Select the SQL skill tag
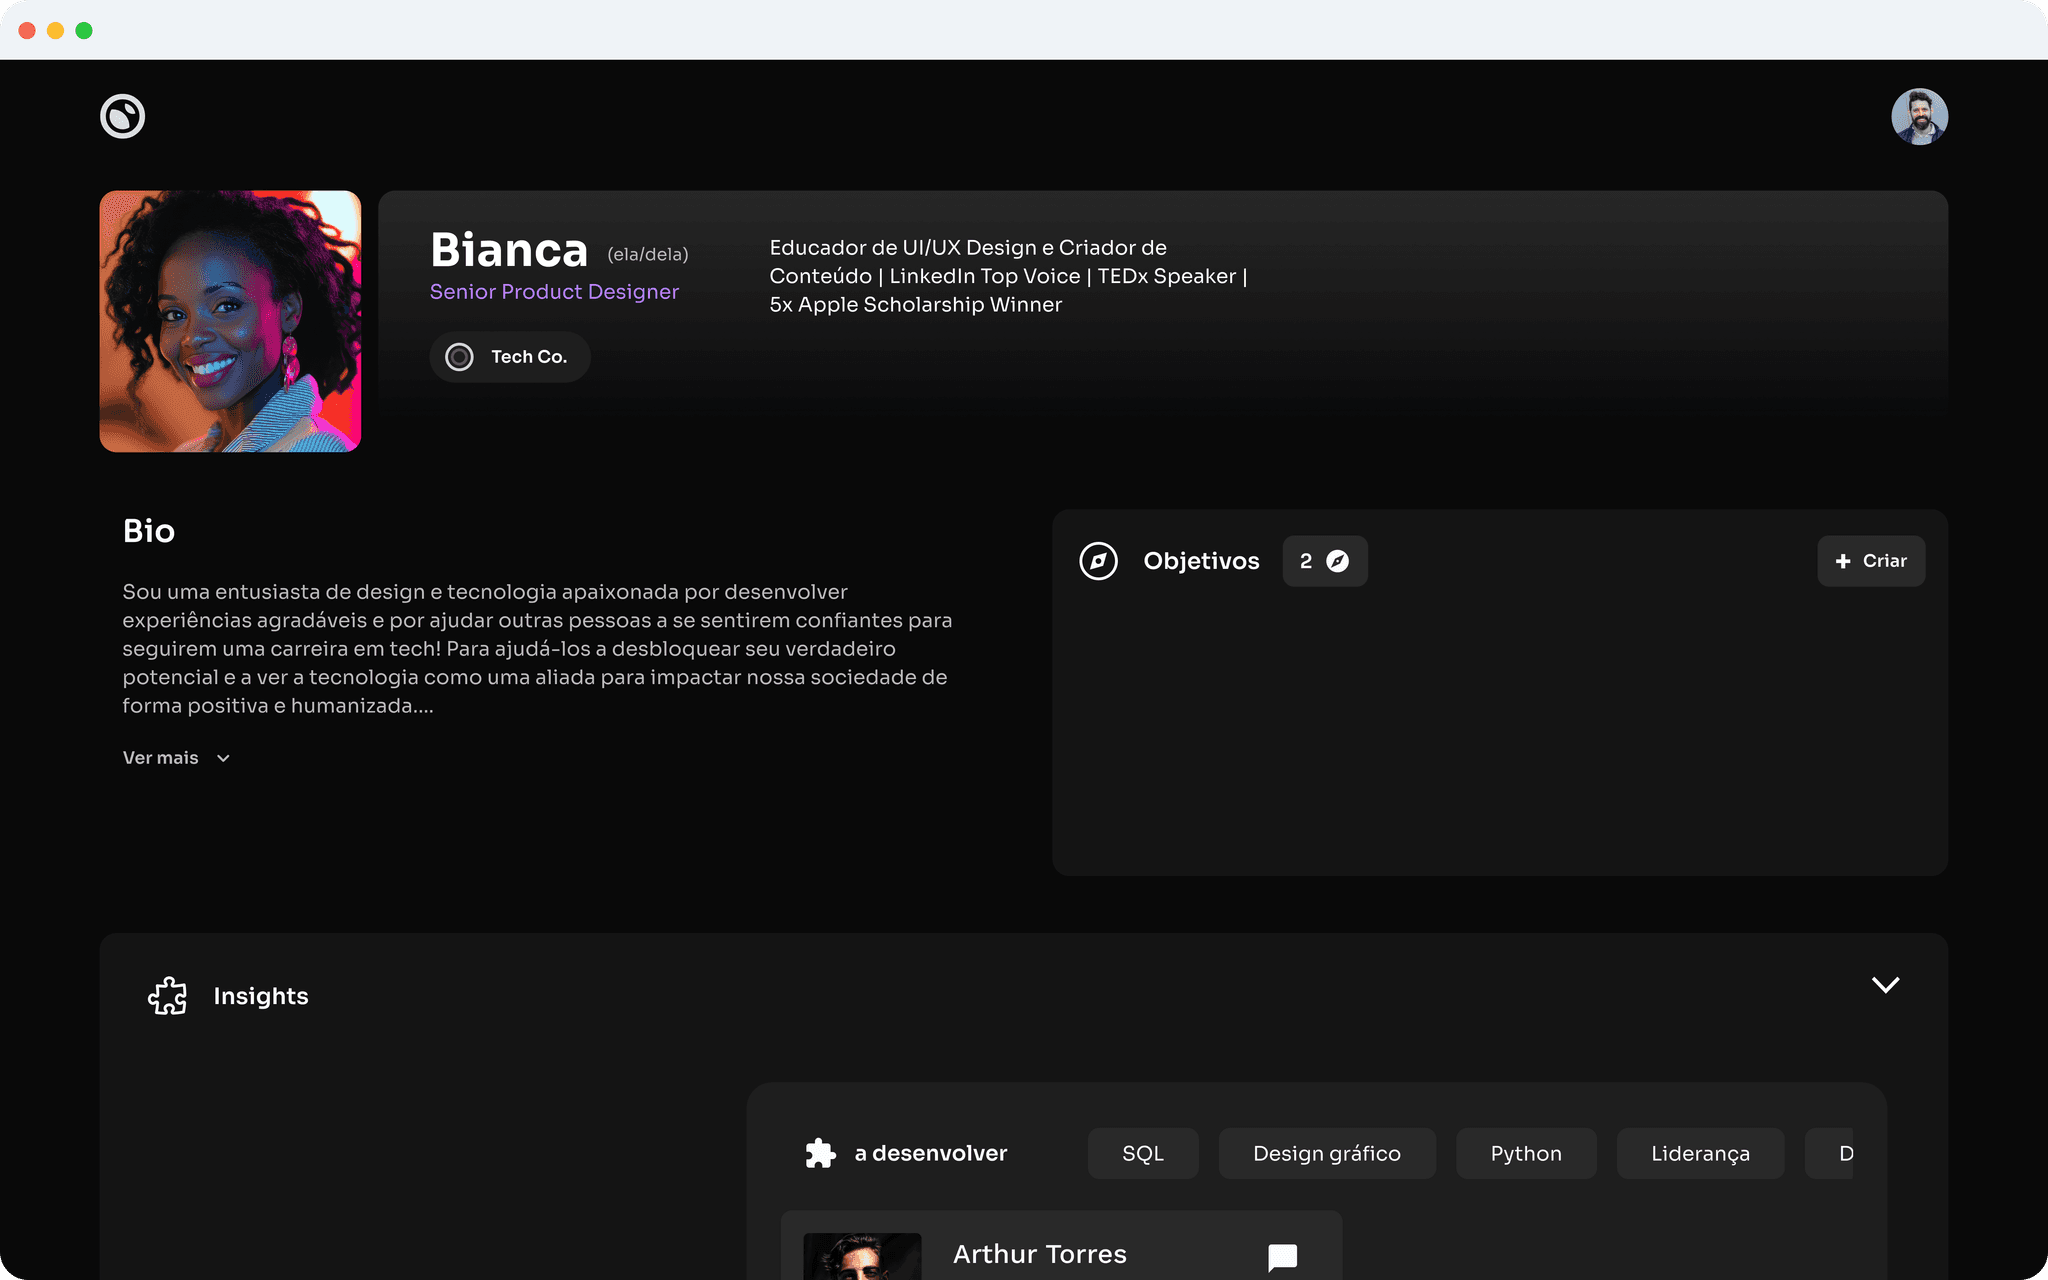The height and width of the screenshot is (1280, 2048). tap(1142, 1153)
